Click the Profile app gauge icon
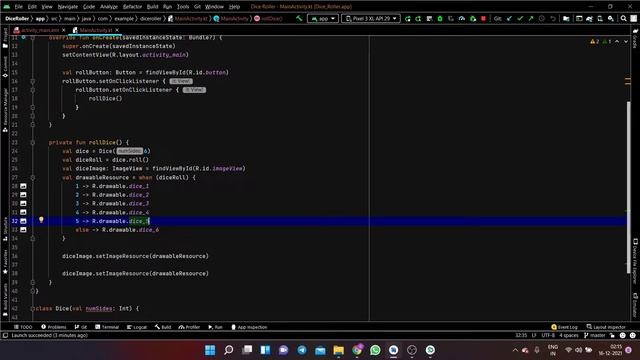Image resolution: width=640 pixels, height=360 pixels. pos(462,18)
